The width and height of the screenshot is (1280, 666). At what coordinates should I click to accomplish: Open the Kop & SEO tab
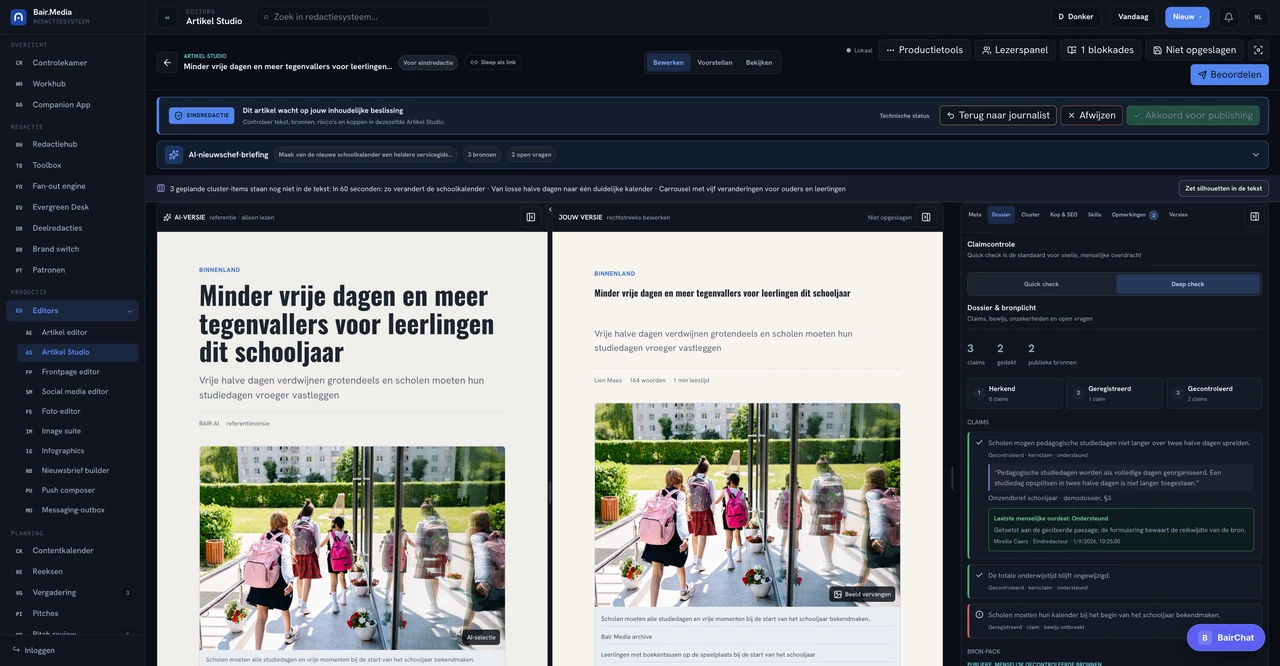click(x=1064, y=215)
